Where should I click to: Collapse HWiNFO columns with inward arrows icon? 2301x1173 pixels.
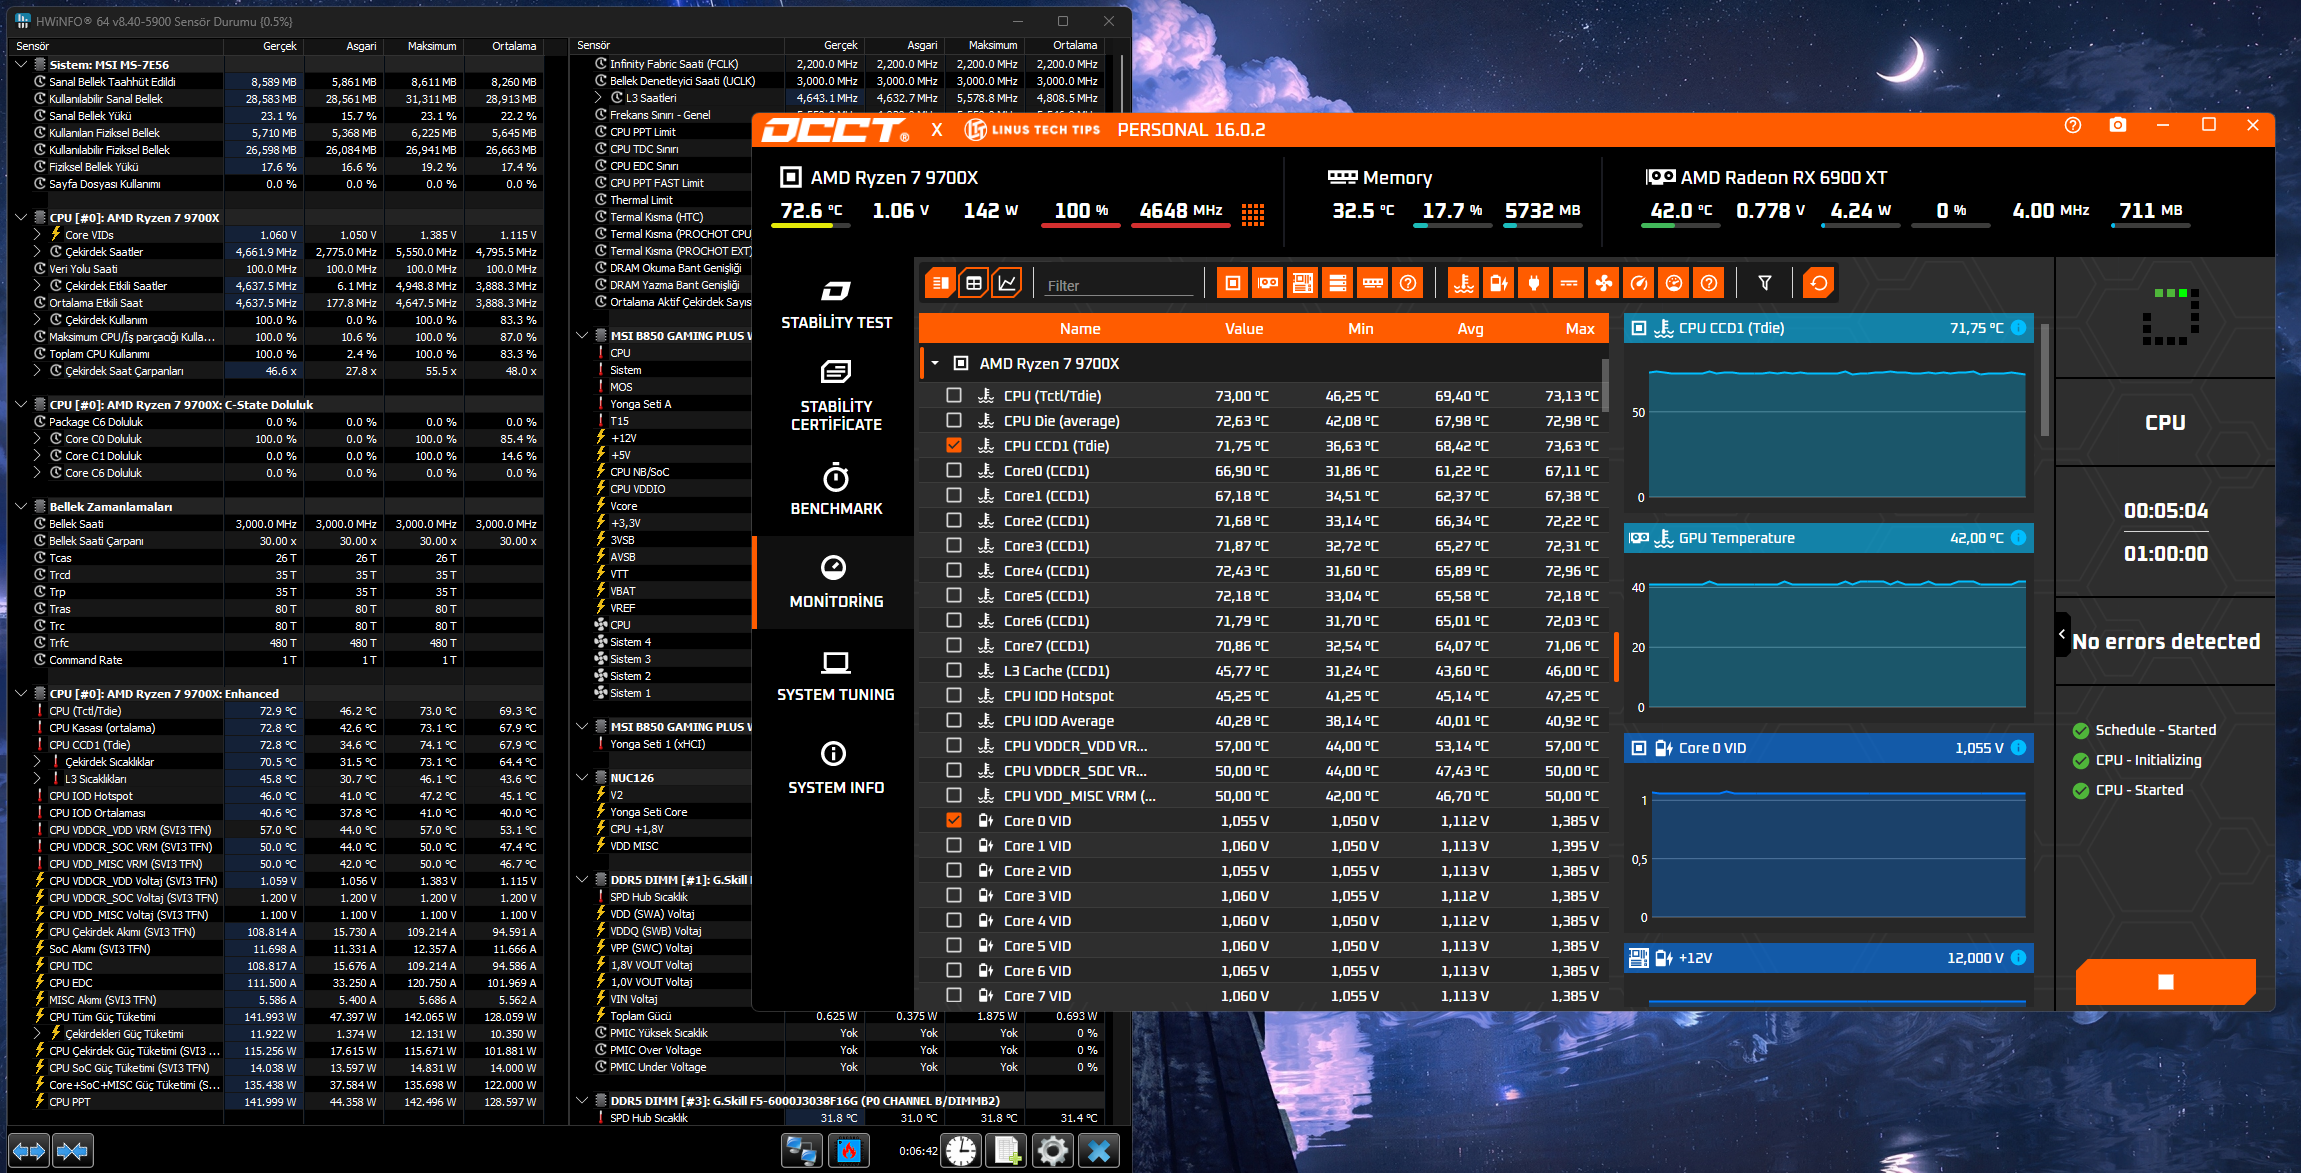(x=72, y=1151)
